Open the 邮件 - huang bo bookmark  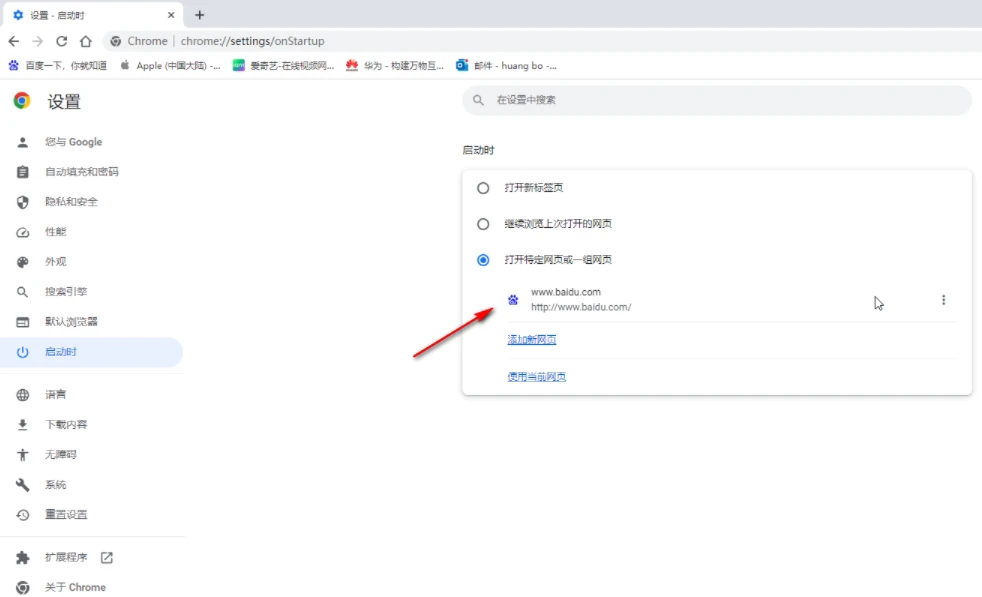pos(506,65)
